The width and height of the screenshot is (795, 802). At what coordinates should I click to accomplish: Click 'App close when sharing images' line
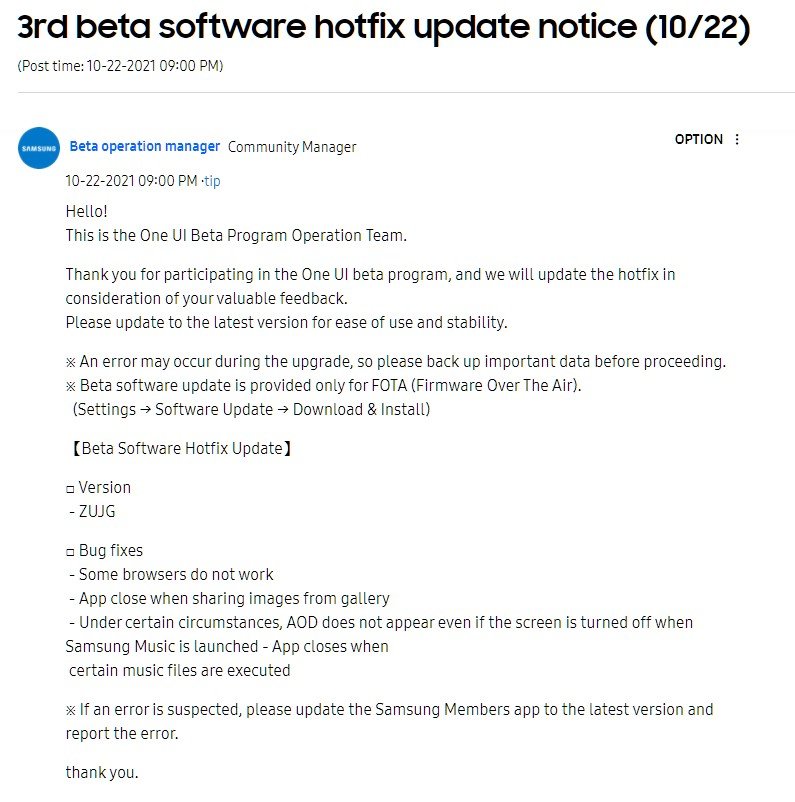click(230, 598)
